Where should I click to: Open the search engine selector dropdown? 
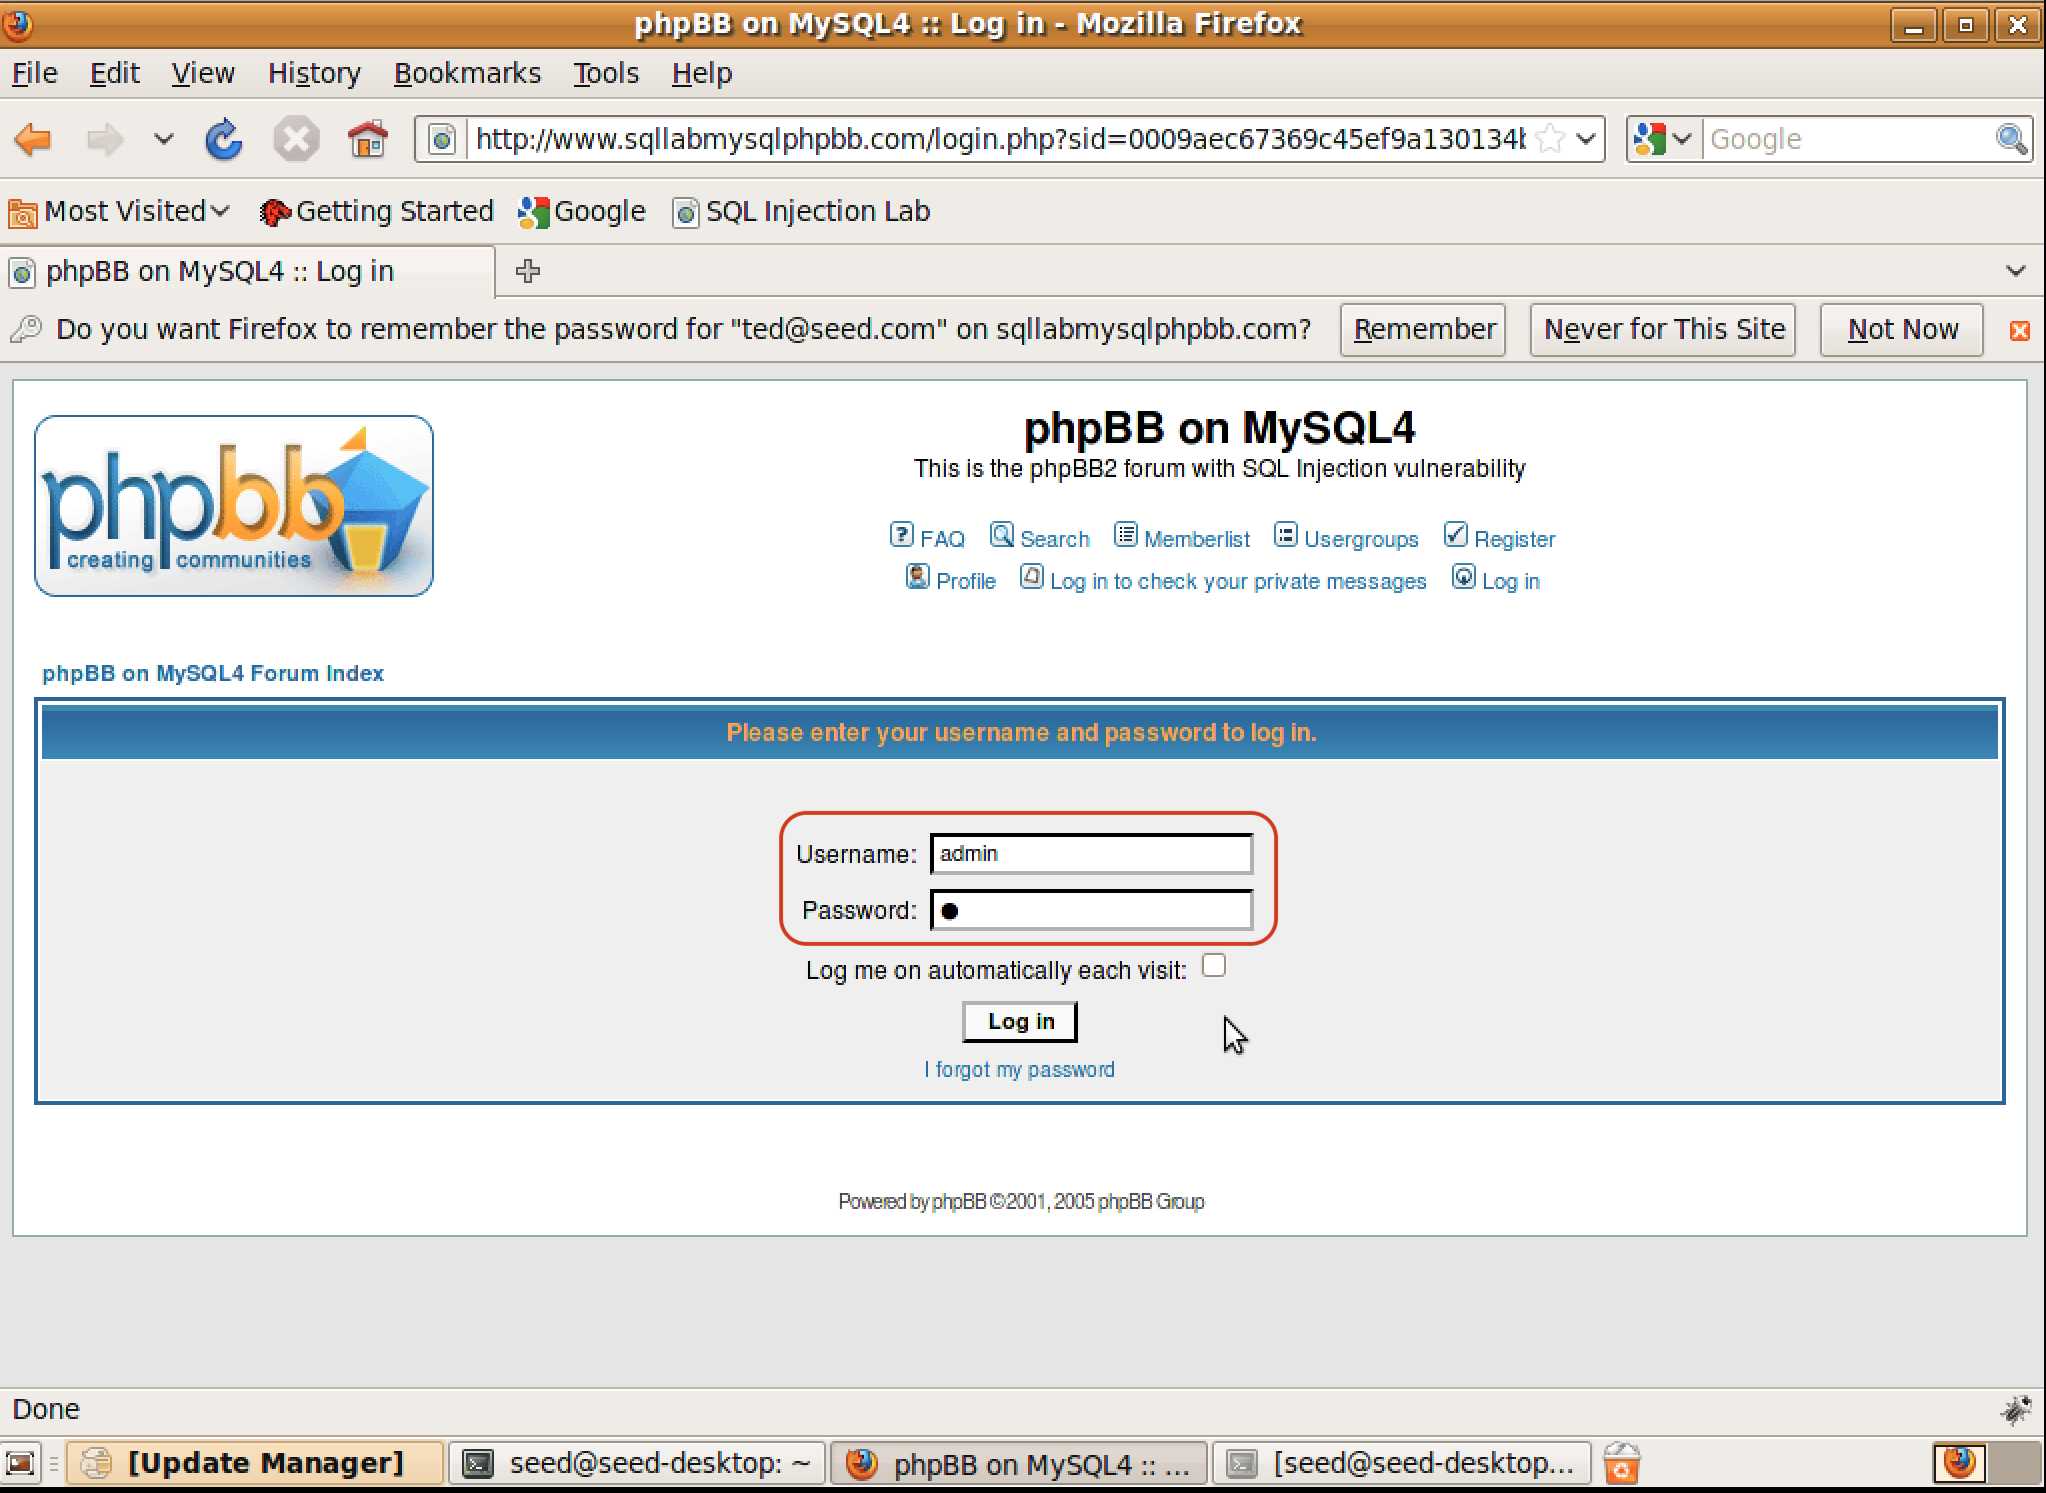1663,139
